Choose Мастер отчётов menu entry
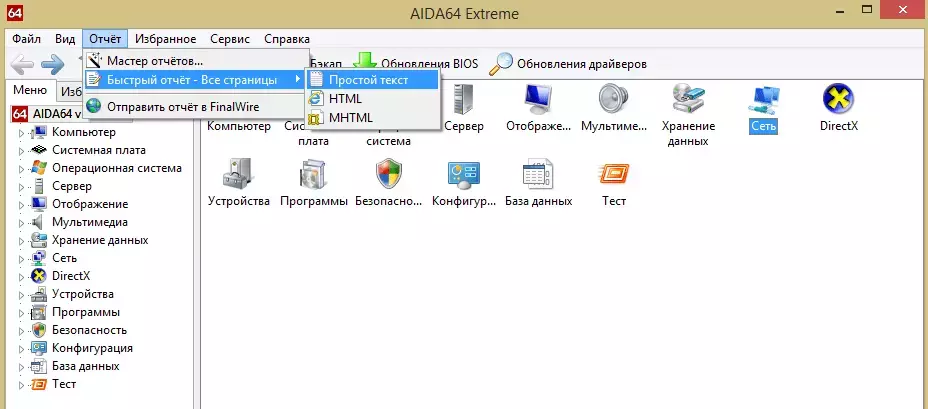Image resolution: width=928 pixels, height=409 pixels. [x=196, y=60]
